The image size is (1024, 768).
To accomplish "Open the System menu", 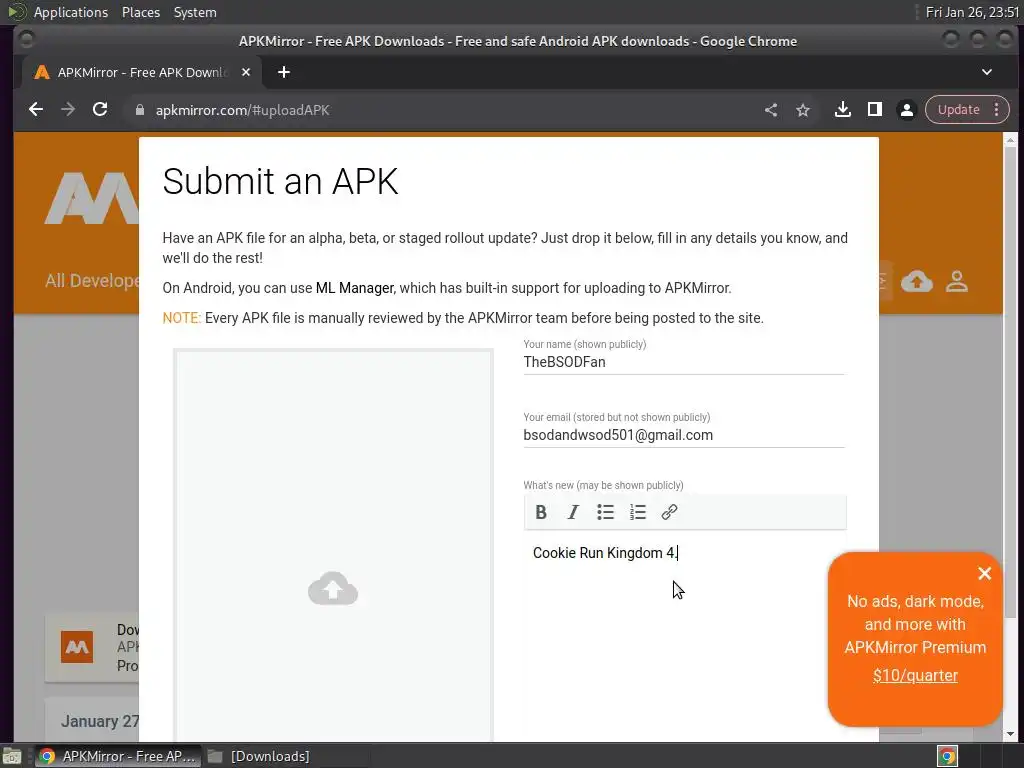I will pos(195,12).
